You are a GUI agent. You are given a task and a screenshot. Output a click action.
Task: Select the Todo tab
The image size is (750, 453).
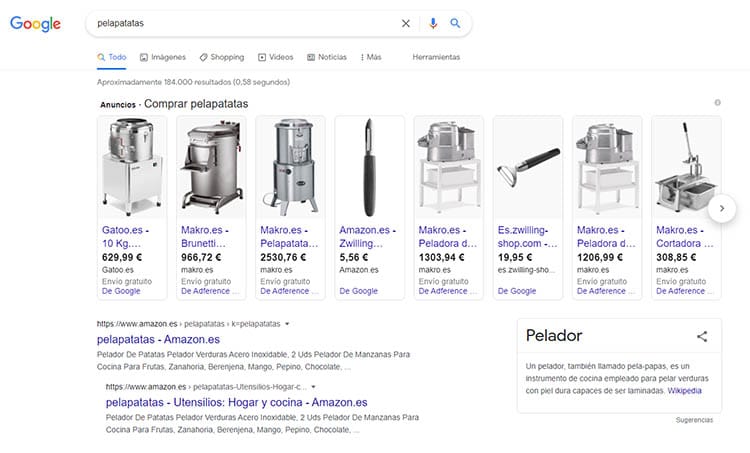[111, 57]
